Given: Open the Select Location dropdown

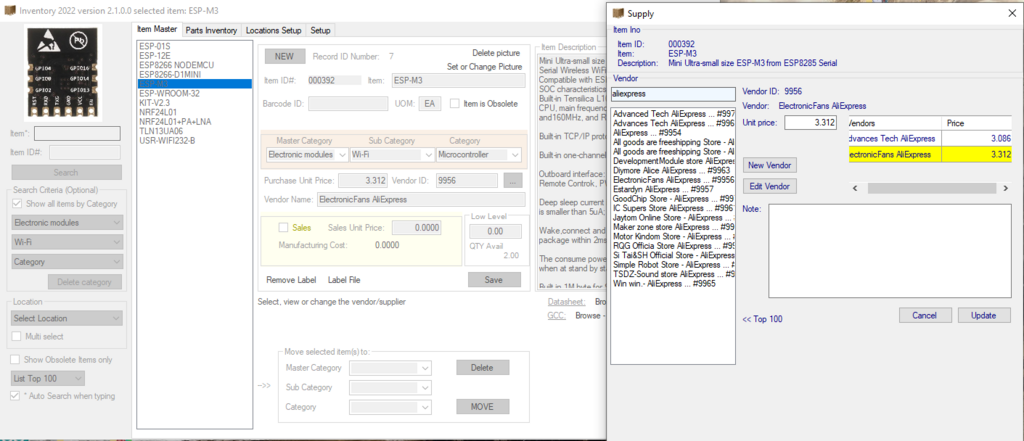Looking at the screenshot, I should (66, 318).
